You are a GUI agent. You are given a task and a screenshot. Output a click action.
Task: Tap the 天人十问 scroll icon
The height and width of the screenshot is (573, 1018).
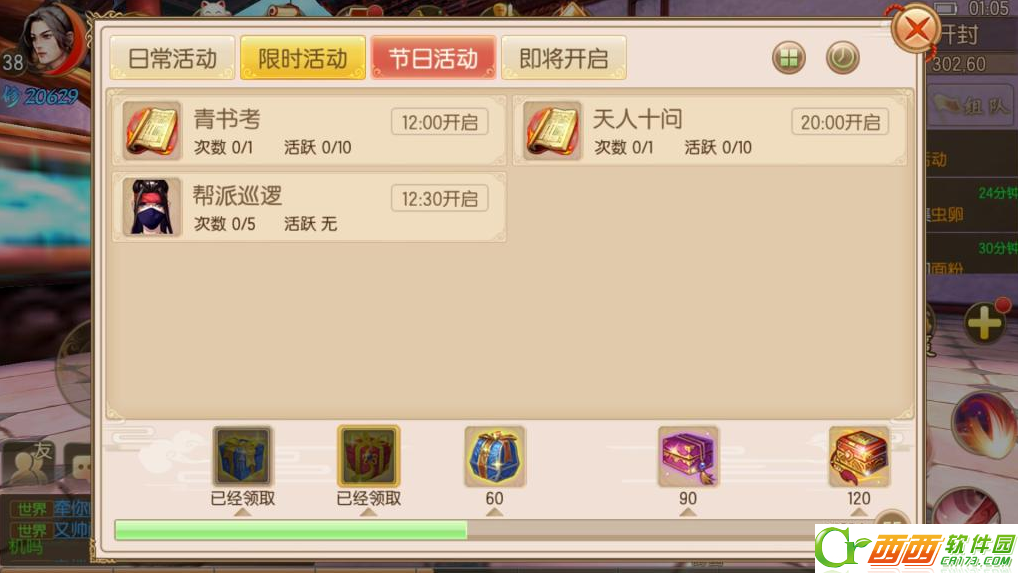click(552, 130)
